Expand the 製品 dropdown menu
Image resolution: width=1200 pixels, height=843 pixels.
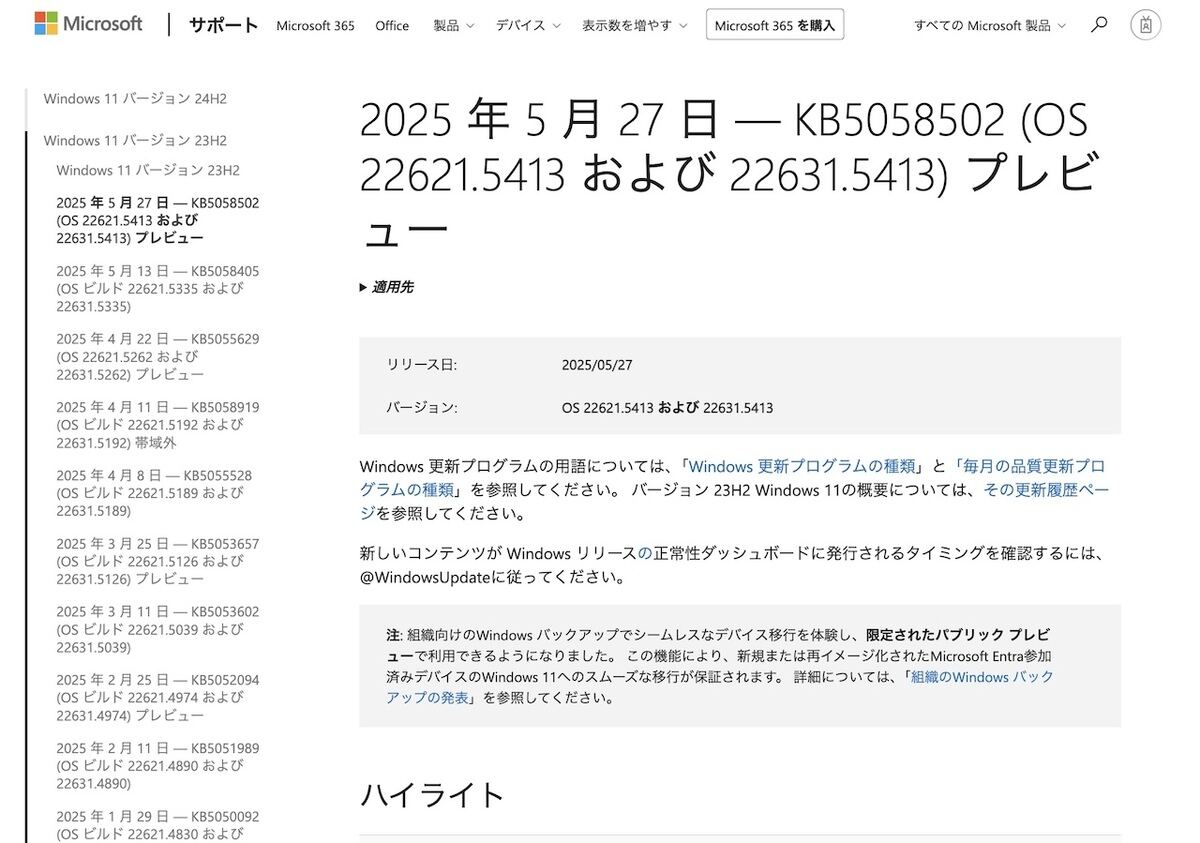[453, 26]
